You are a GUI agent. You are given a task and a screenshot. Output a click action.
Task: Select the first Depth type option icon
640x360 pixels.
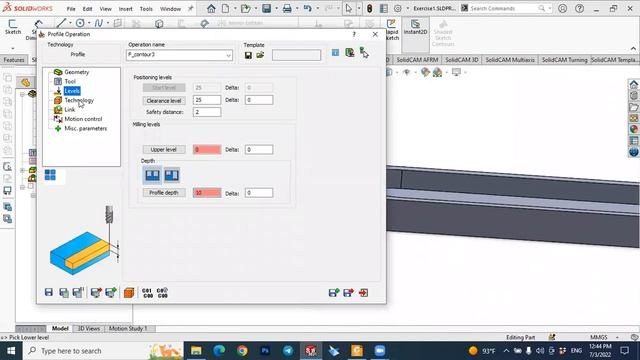tap(153, 175)
